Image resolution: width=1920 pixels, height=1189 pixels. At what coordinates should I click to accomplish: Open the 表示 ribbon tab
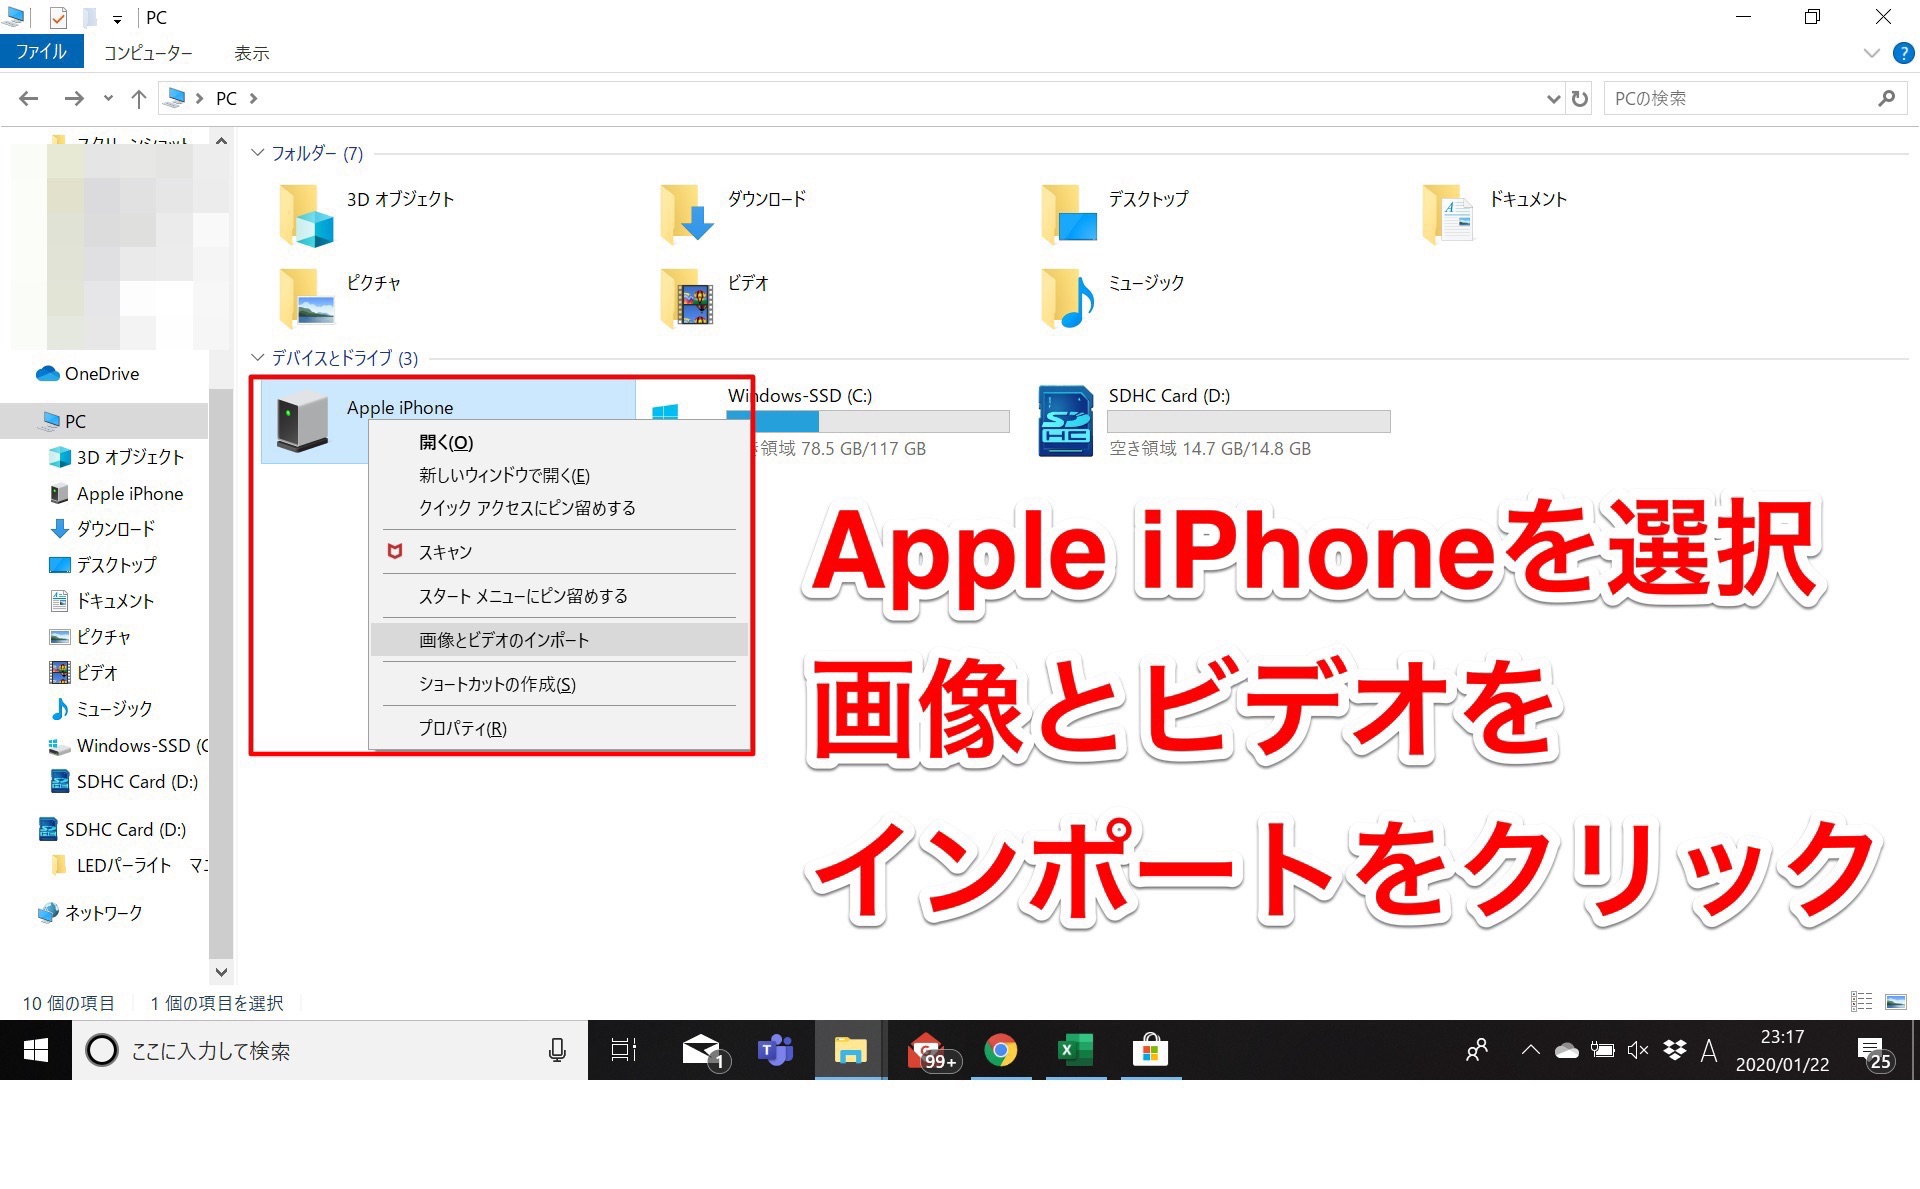coord(252,53)
